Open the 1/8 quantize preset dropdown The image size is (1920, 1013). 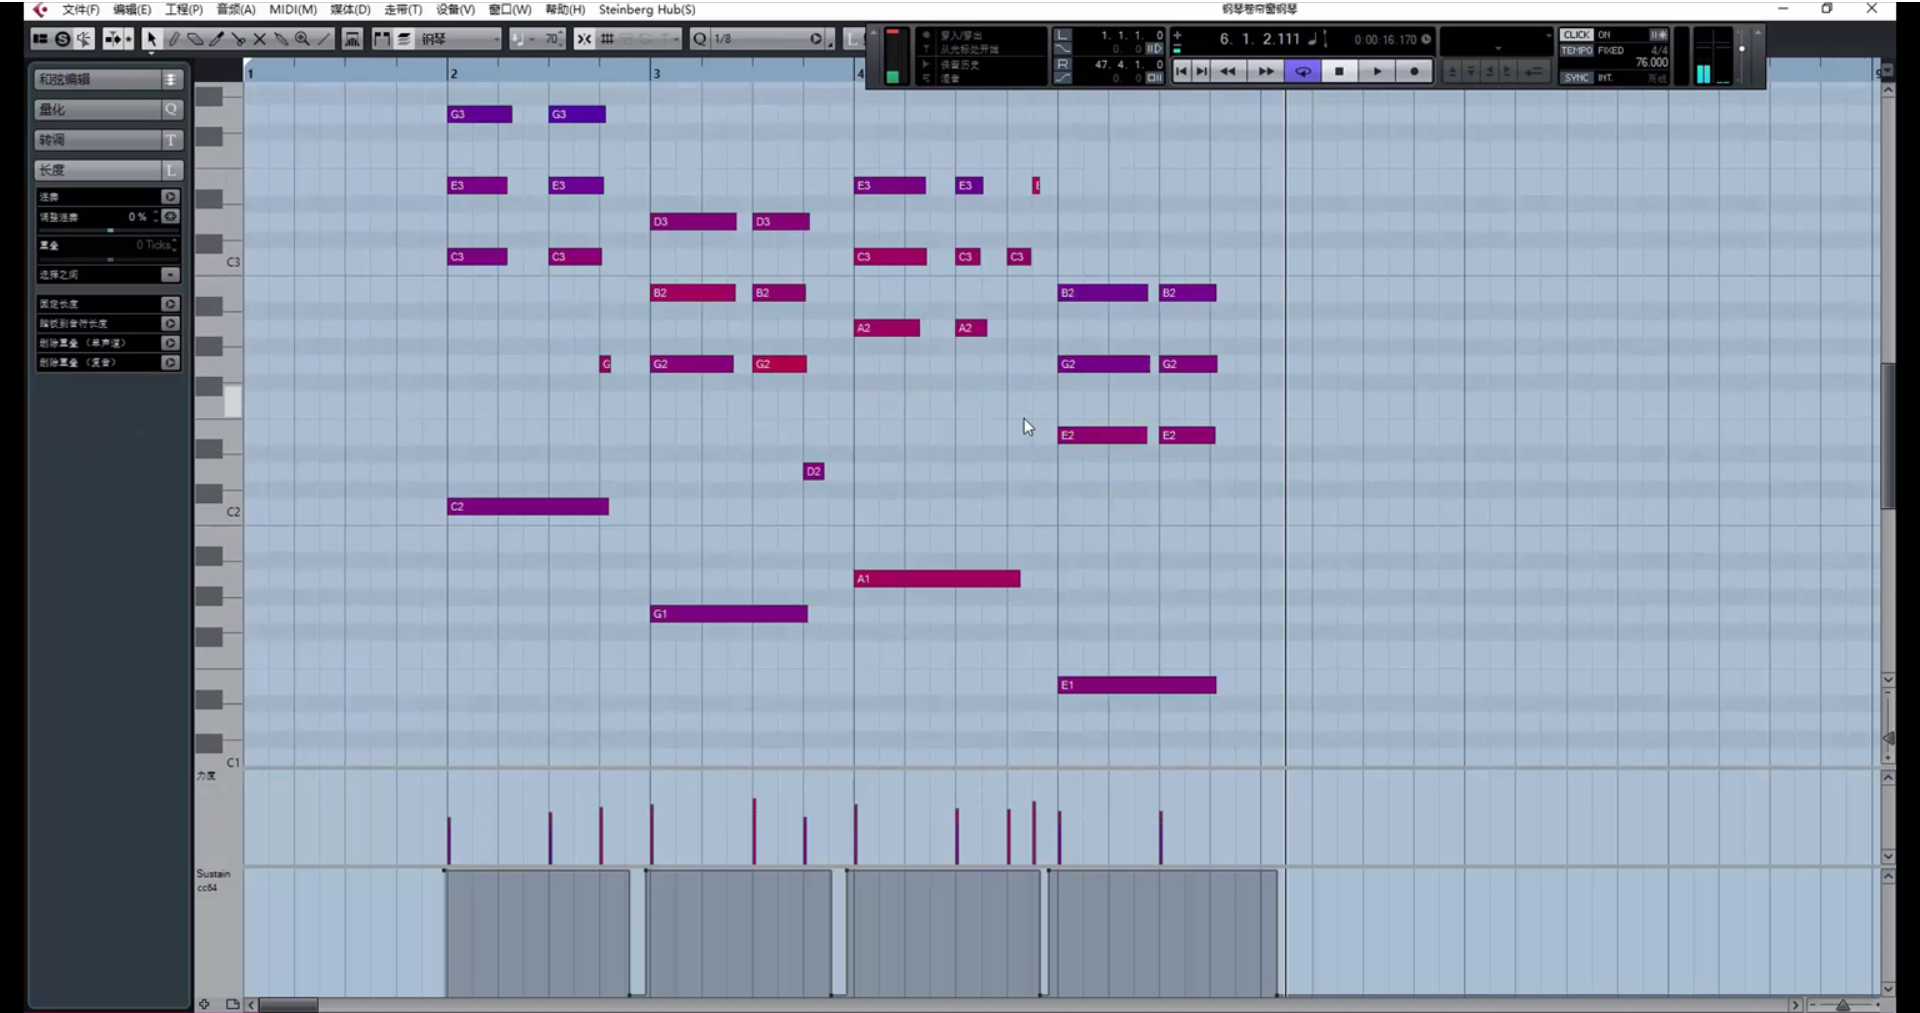coord(768,39)
